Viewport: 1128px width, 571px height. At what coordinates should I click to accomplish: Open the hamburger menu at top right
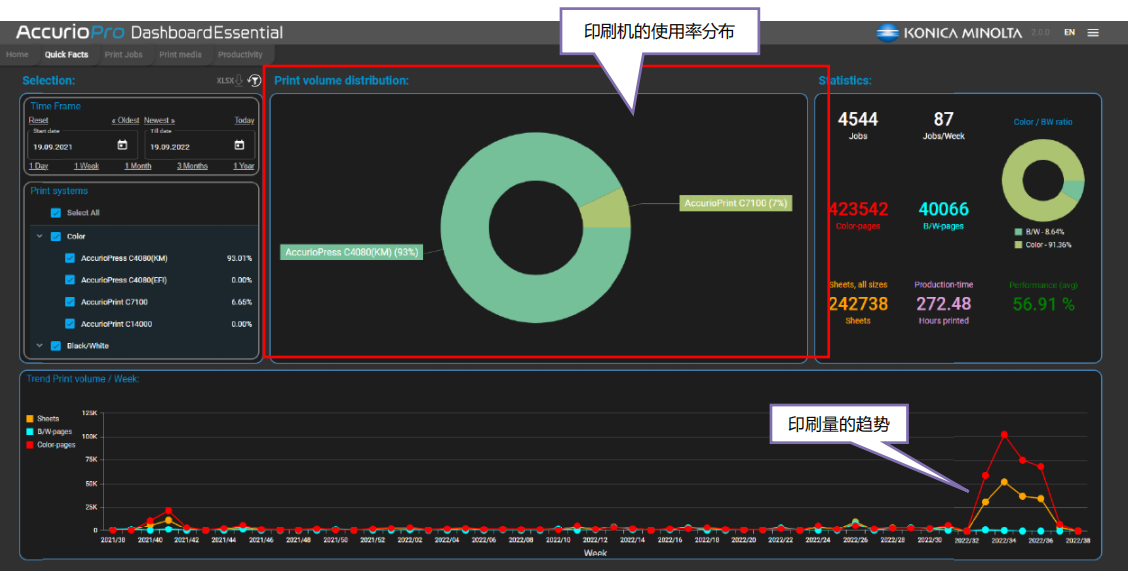pyautogui.click(x=1093, y=32)
